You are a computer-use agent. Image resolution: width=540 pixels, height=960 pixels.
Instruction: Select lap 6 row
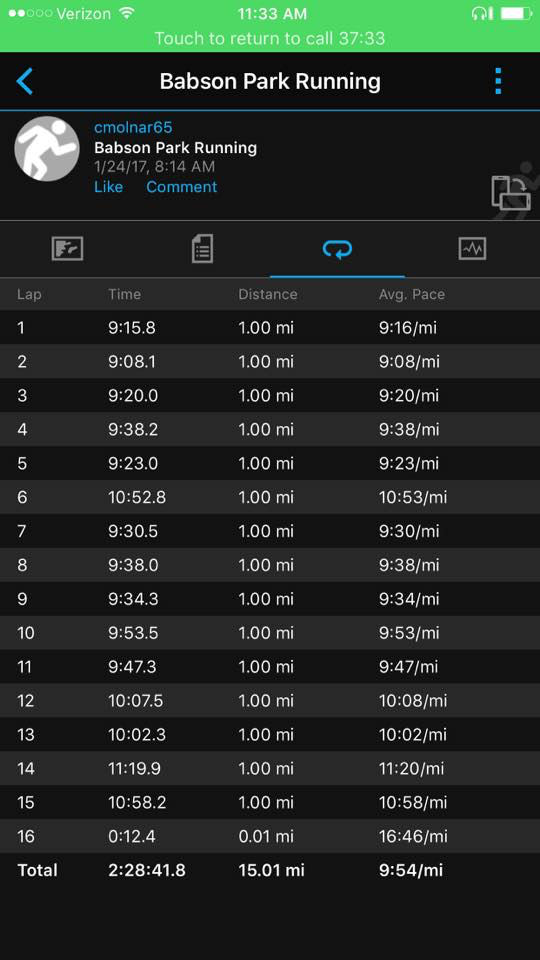click(270, 497)
